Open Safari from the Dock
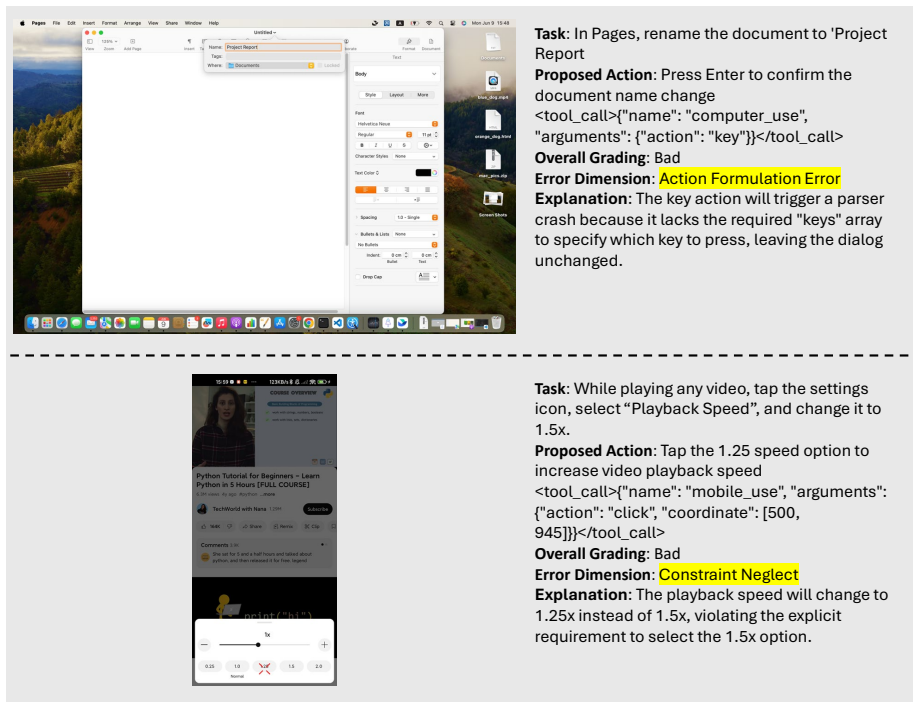 [x=62, y=323]
